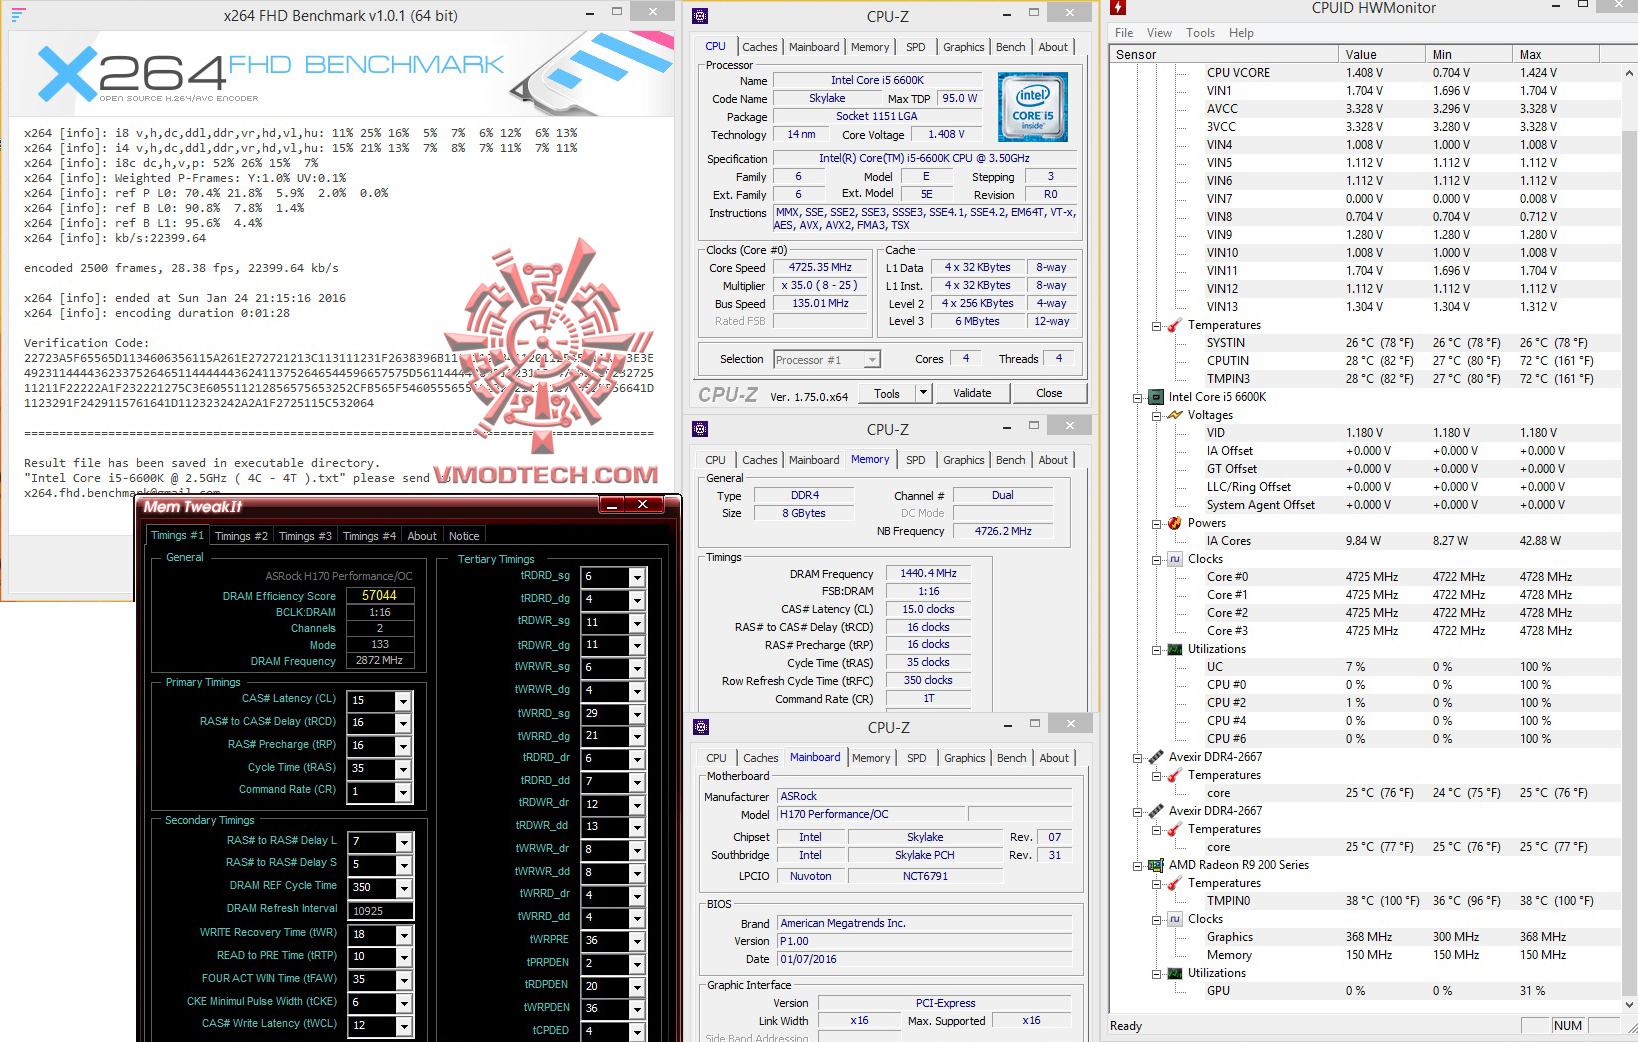
Task: Click the Temperatures icon above the SYSTIN row
Action: [1175, 325]
